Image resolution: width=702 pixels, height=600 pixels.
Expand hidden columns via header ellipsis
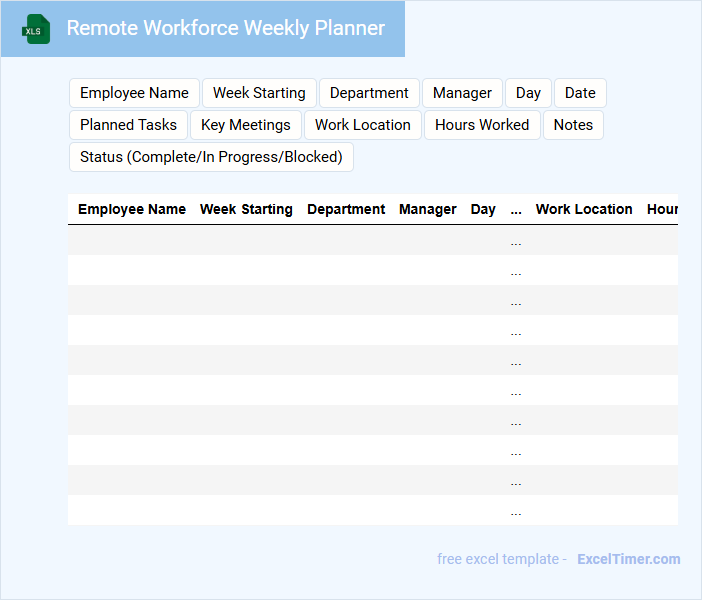click(516, 210)
